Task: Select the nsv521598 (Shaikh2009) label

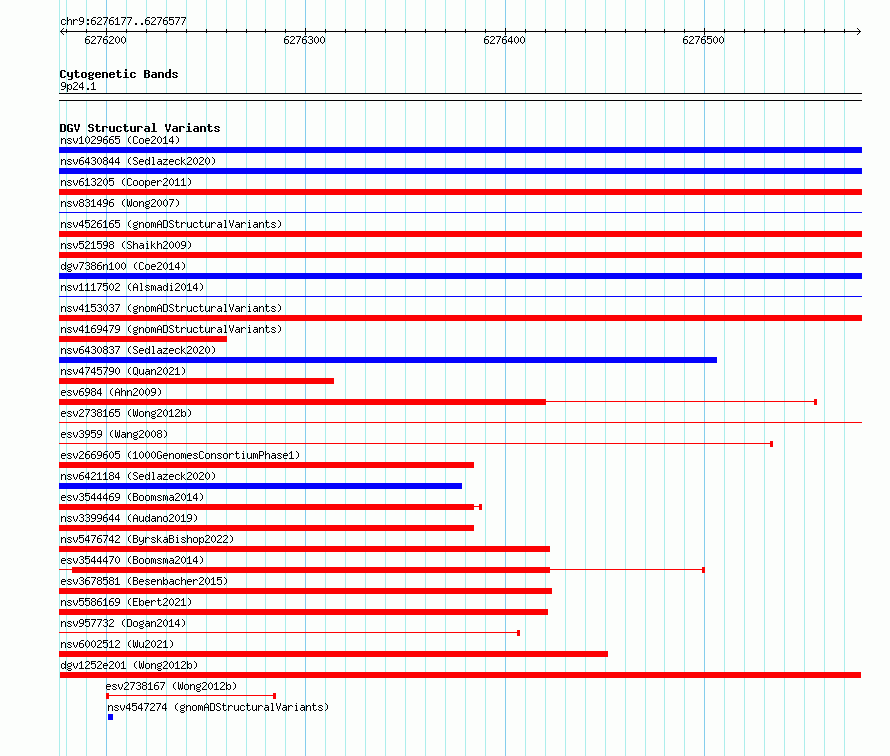Action: tap(126, 245)
